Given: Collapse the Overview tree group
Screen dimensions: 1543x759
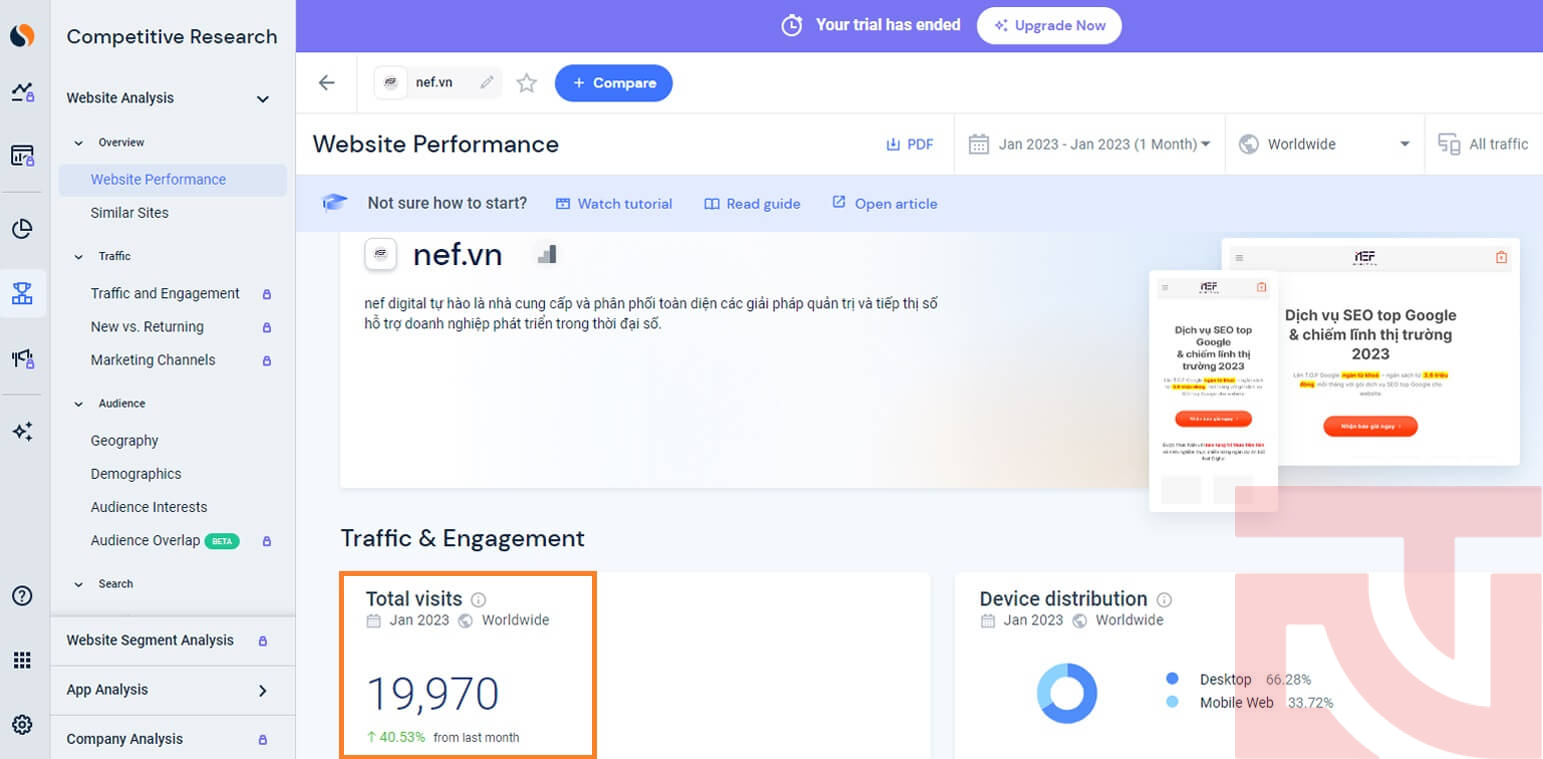Looking at the screenshot, I should [79, 143].
